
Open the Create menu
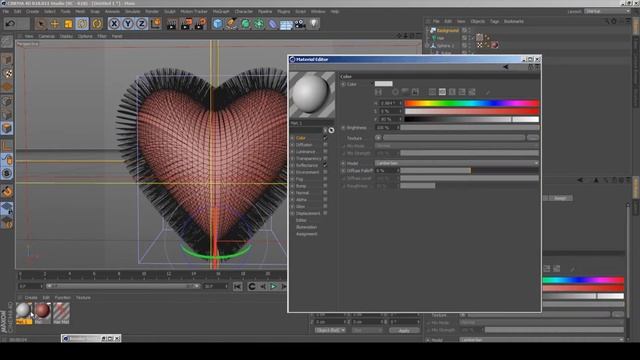point(32,11)
